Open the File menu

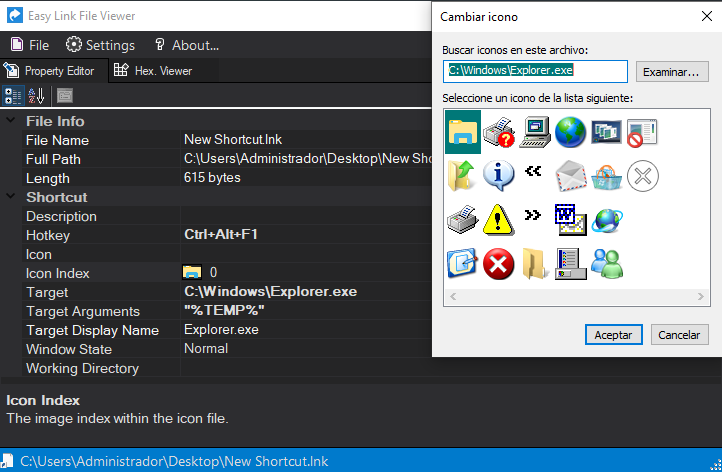click(x=30, y=45)
